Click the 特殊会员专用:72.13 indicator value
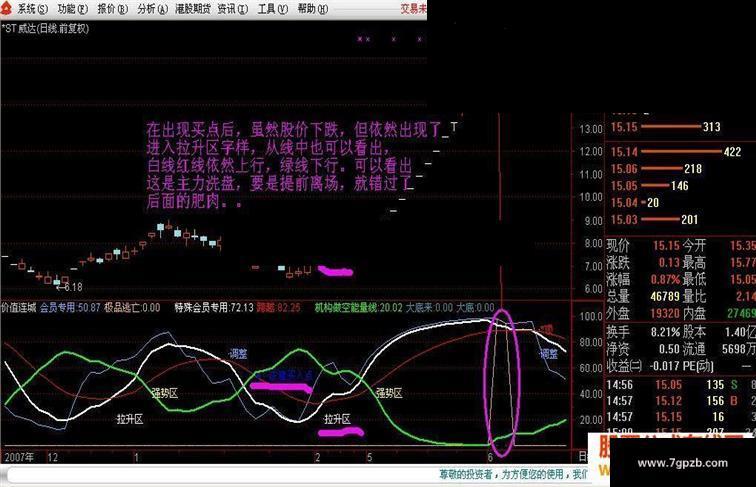 [x=214, y=307]
